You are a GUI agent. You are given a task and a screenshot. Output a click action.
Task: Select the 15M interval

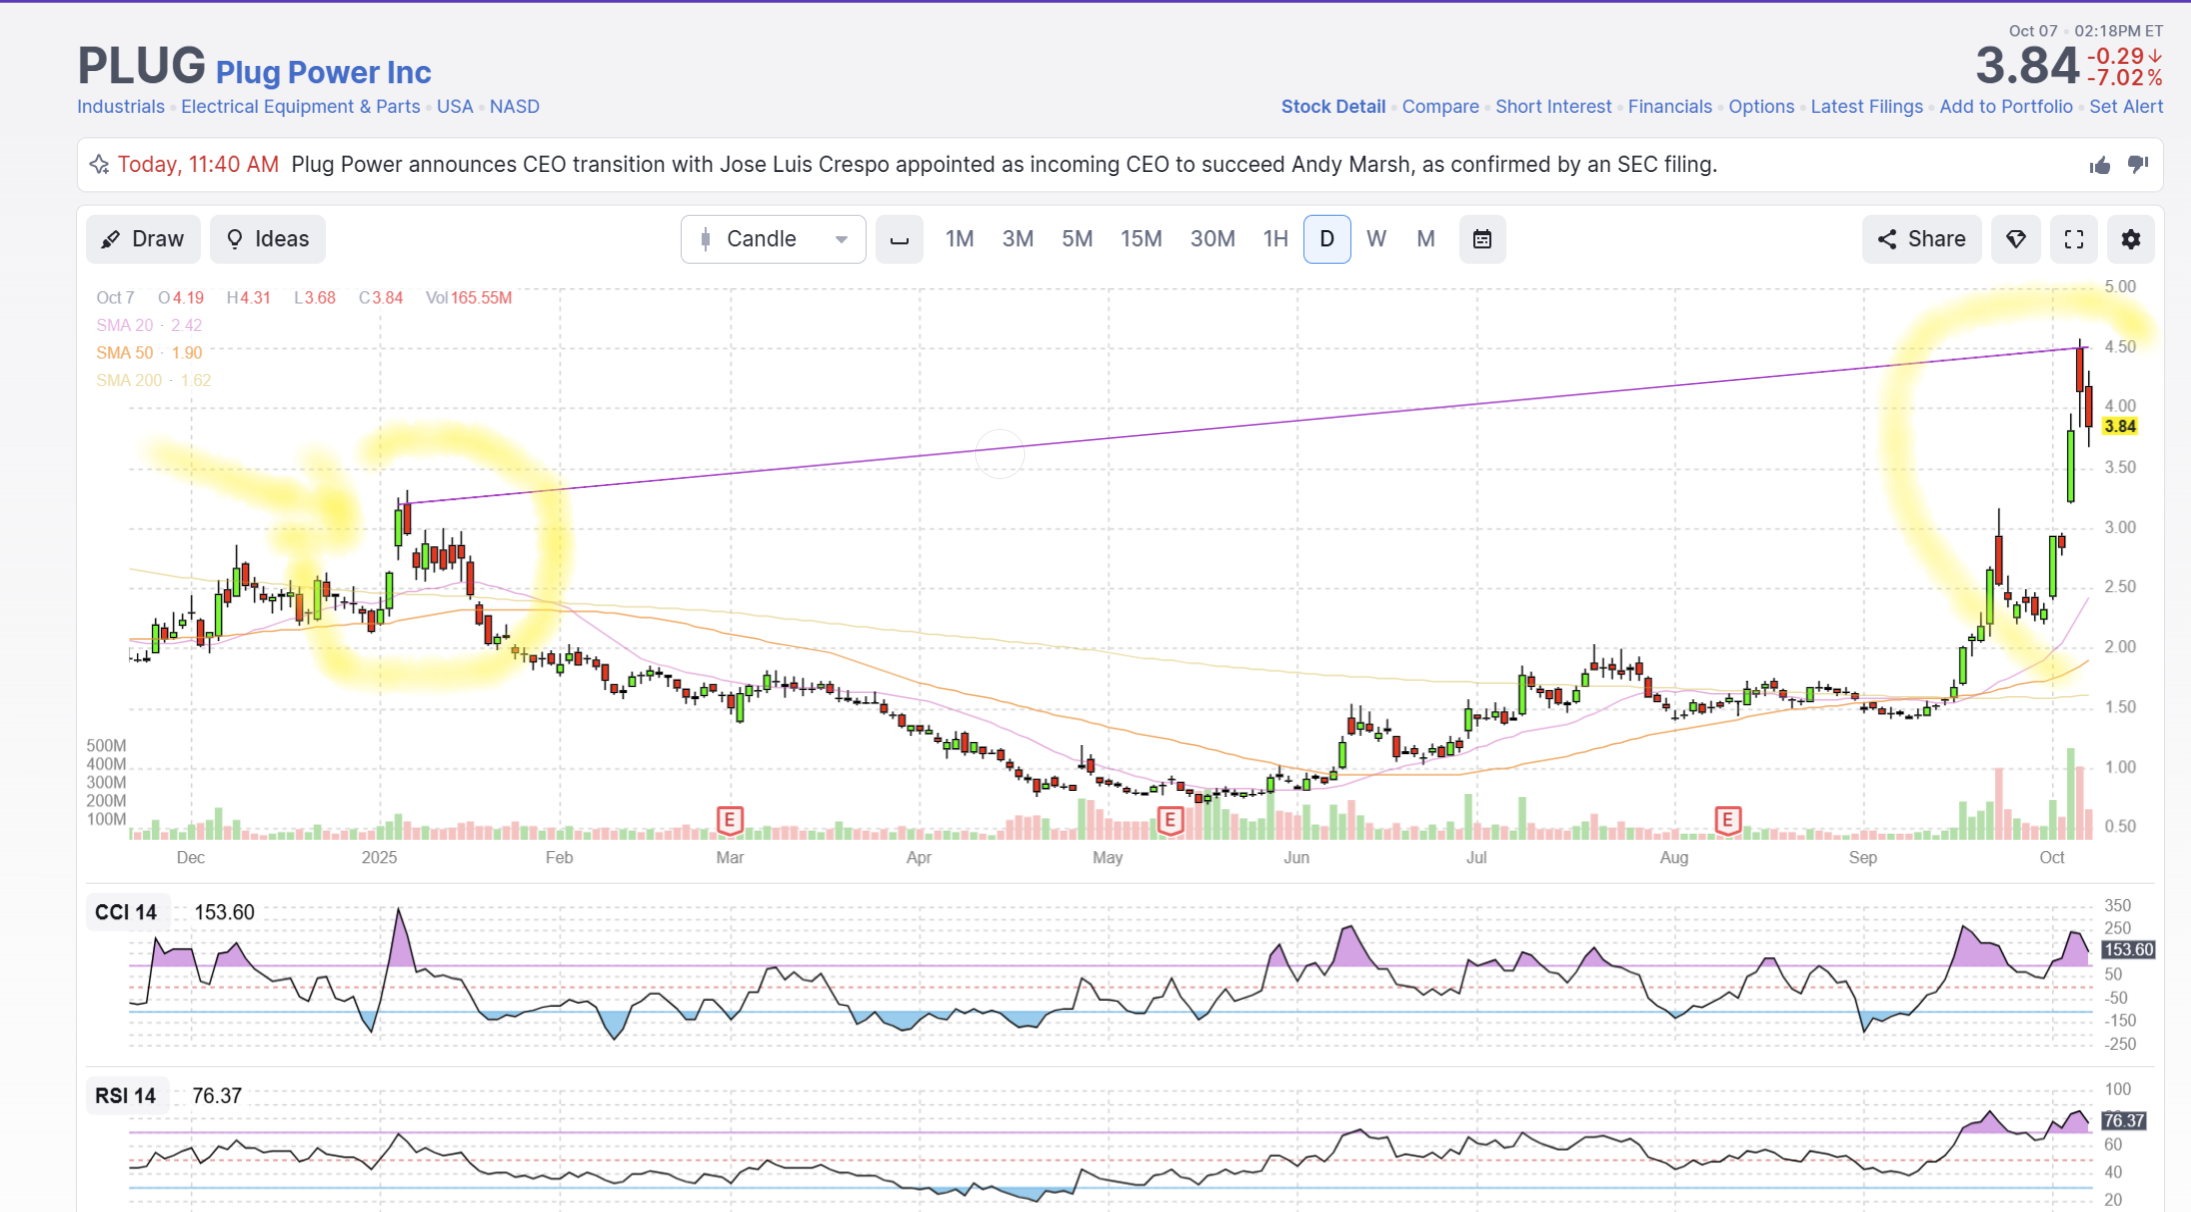[1141, 239]
